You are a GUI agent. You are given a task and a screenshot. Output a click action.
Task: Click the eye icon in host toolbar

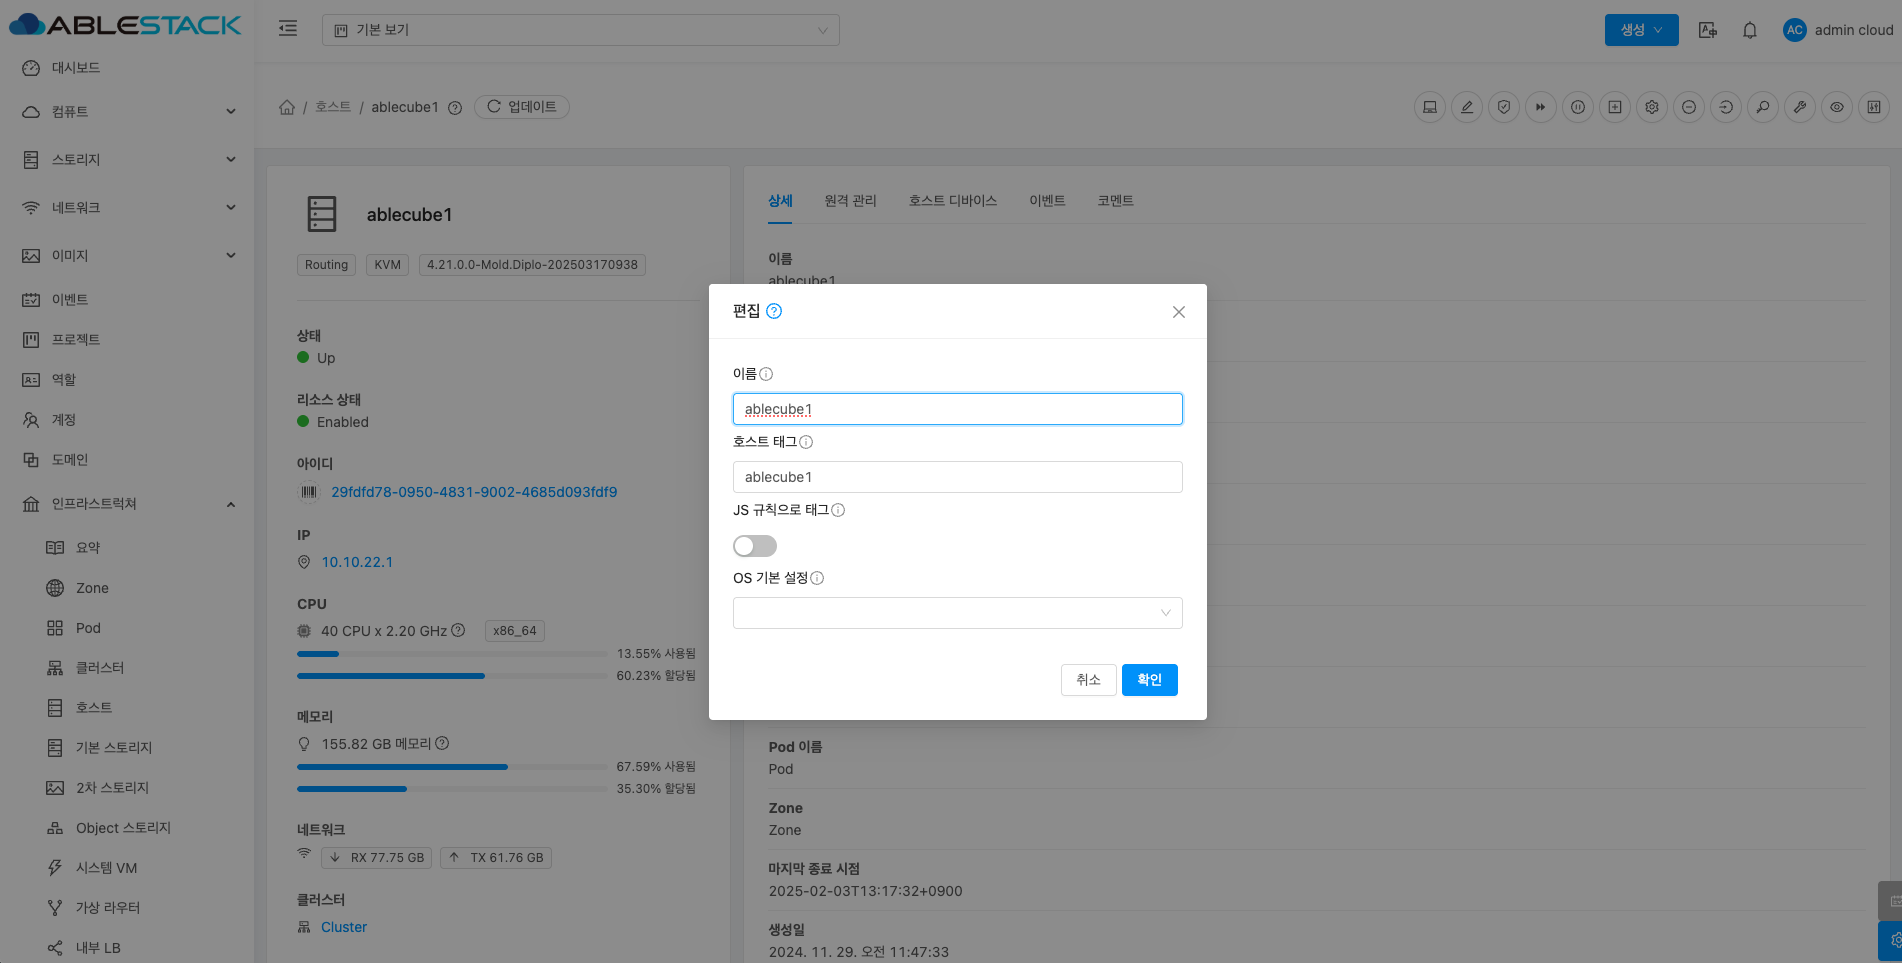pyautogui.click(x=1837, y=107)
